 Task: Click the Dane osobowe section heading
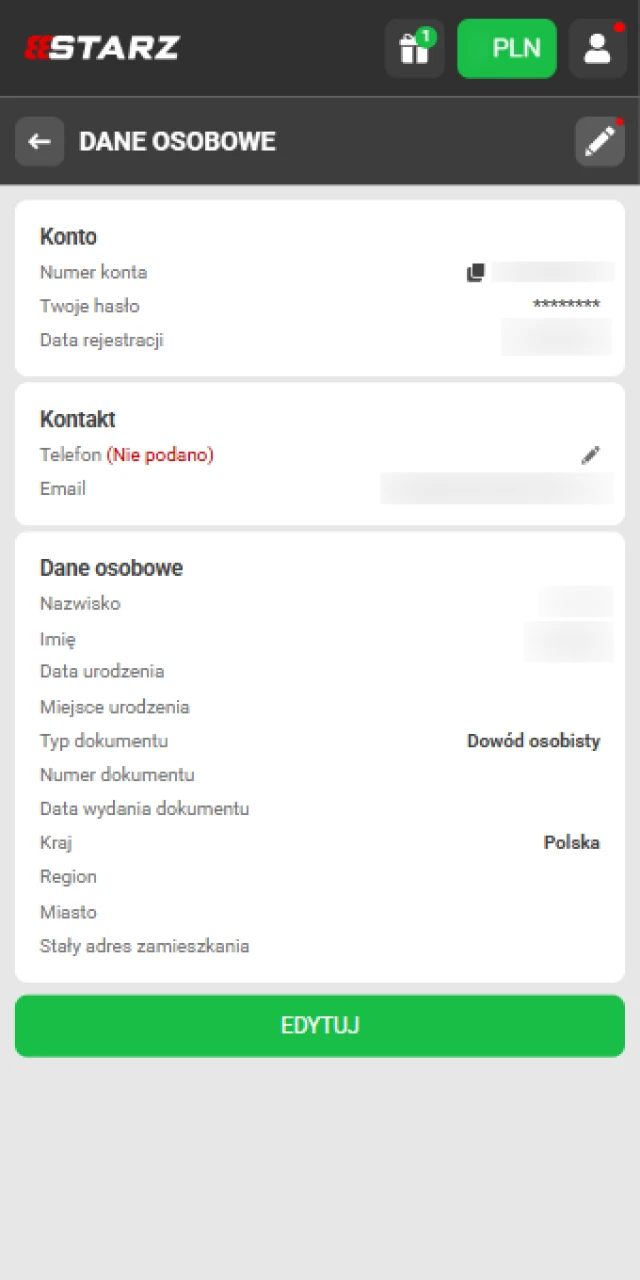pyautogui.click(x=111, y=568)
